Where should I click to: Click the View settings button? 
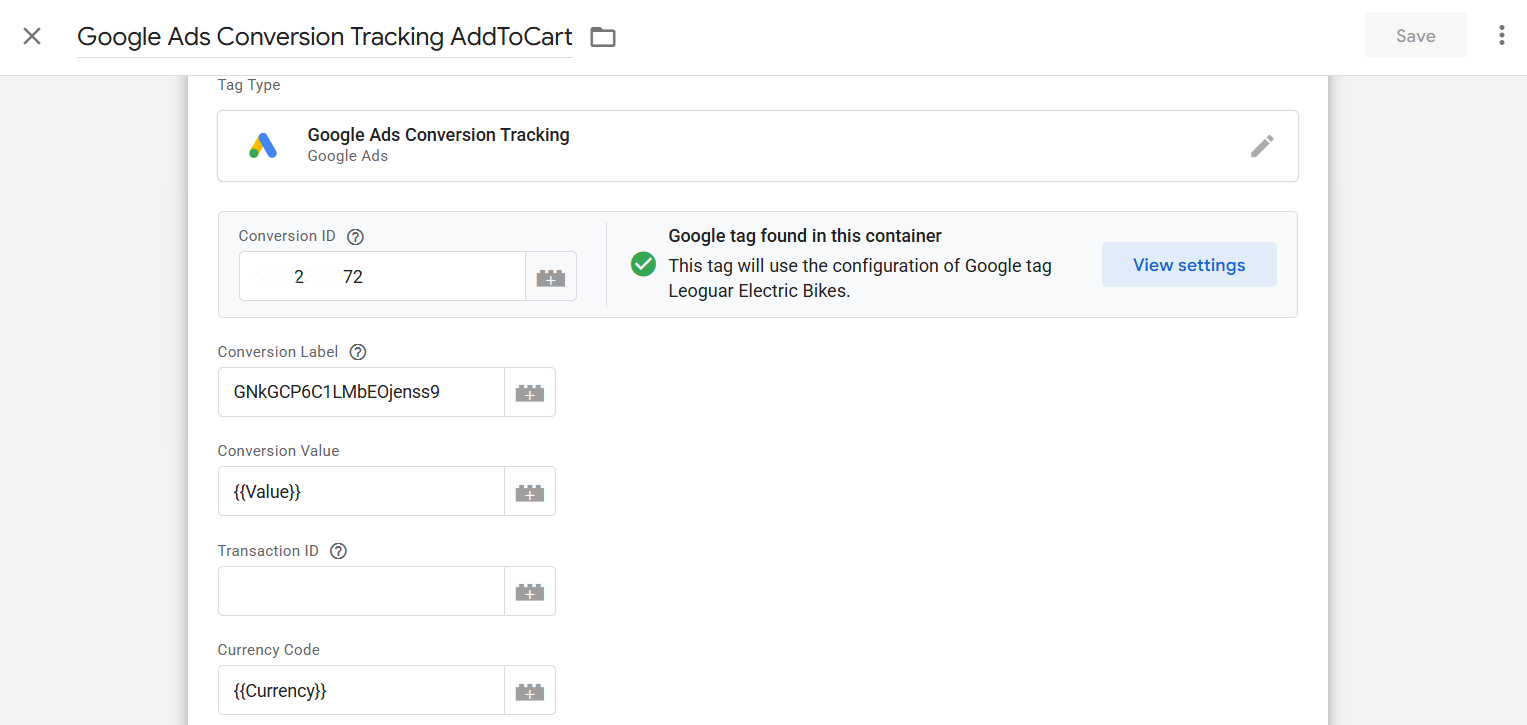tap(1188, 265)
